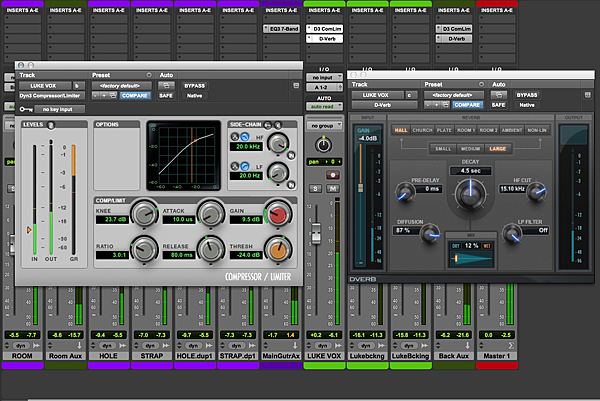The height and width of the screenshot is (401, 600).
Task: Click the orange THRESH knob in Compressor
Action: (278, 249)
